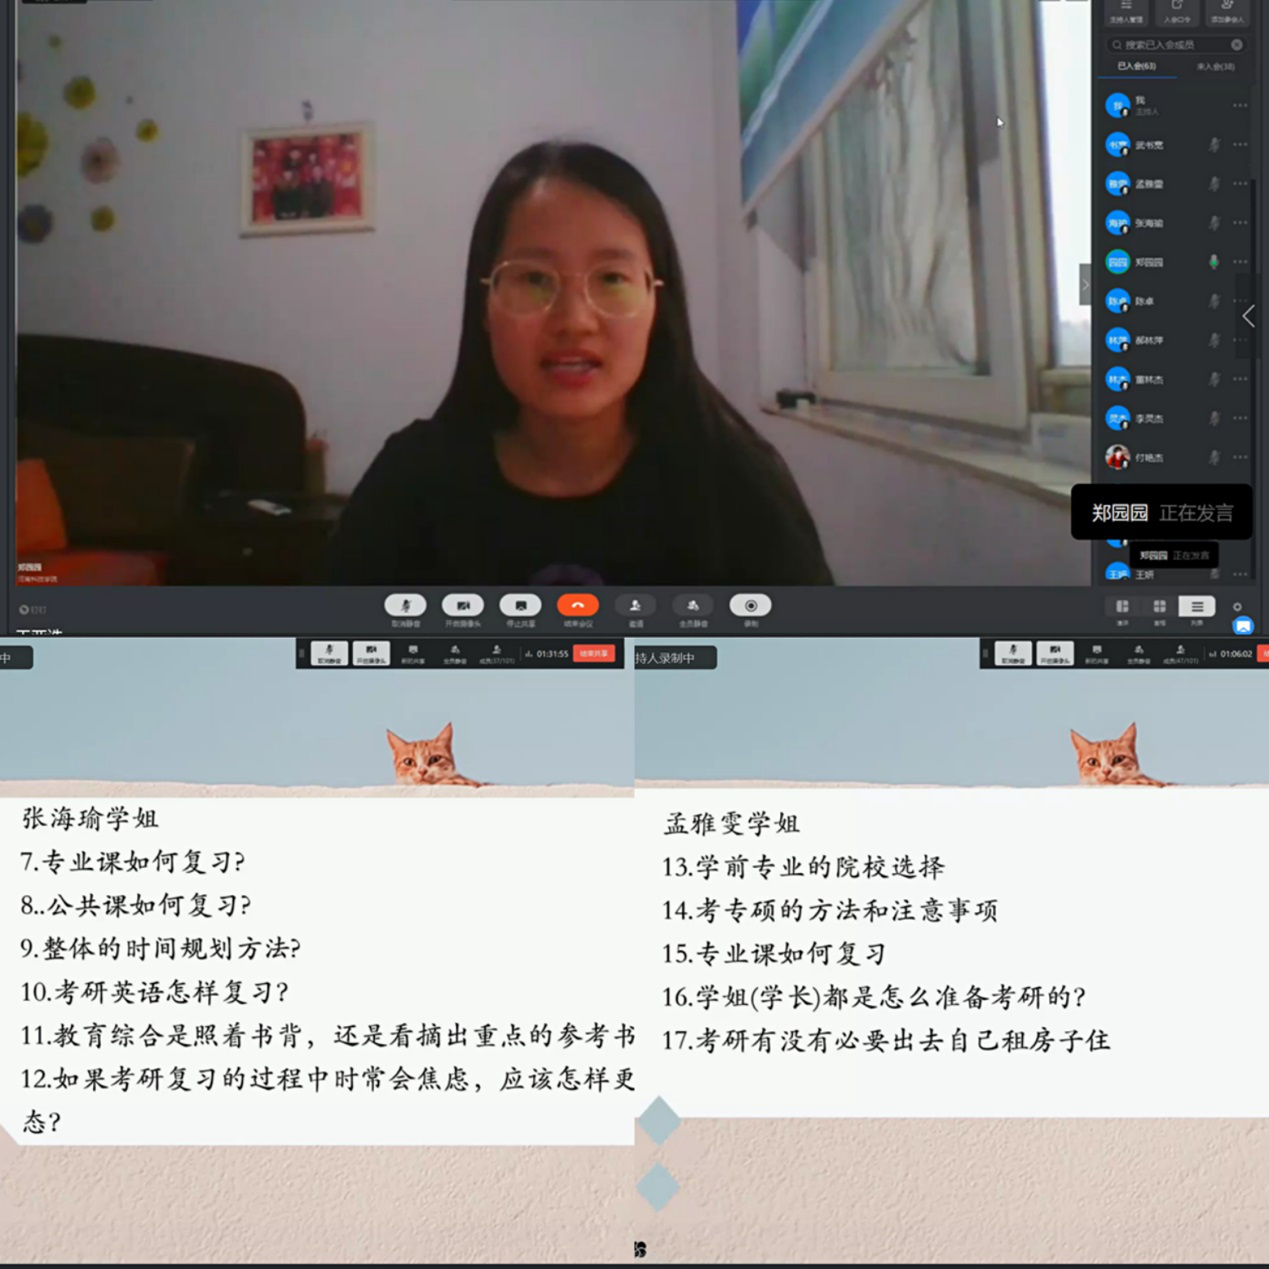Stop screen sharing via the share button
The image size is (1269, 1269).
coord(520,606)
